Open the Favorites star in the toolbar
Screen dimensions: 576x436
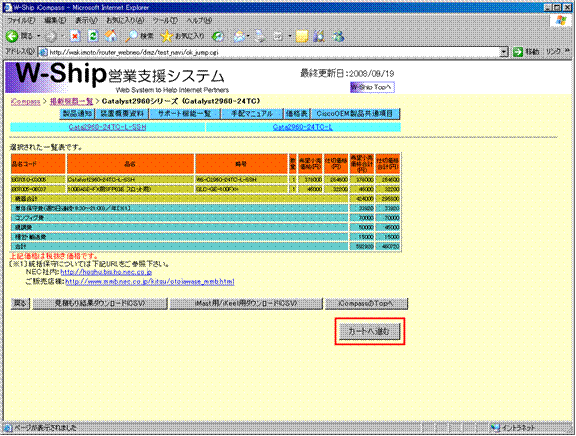click(x=183, y=36)
